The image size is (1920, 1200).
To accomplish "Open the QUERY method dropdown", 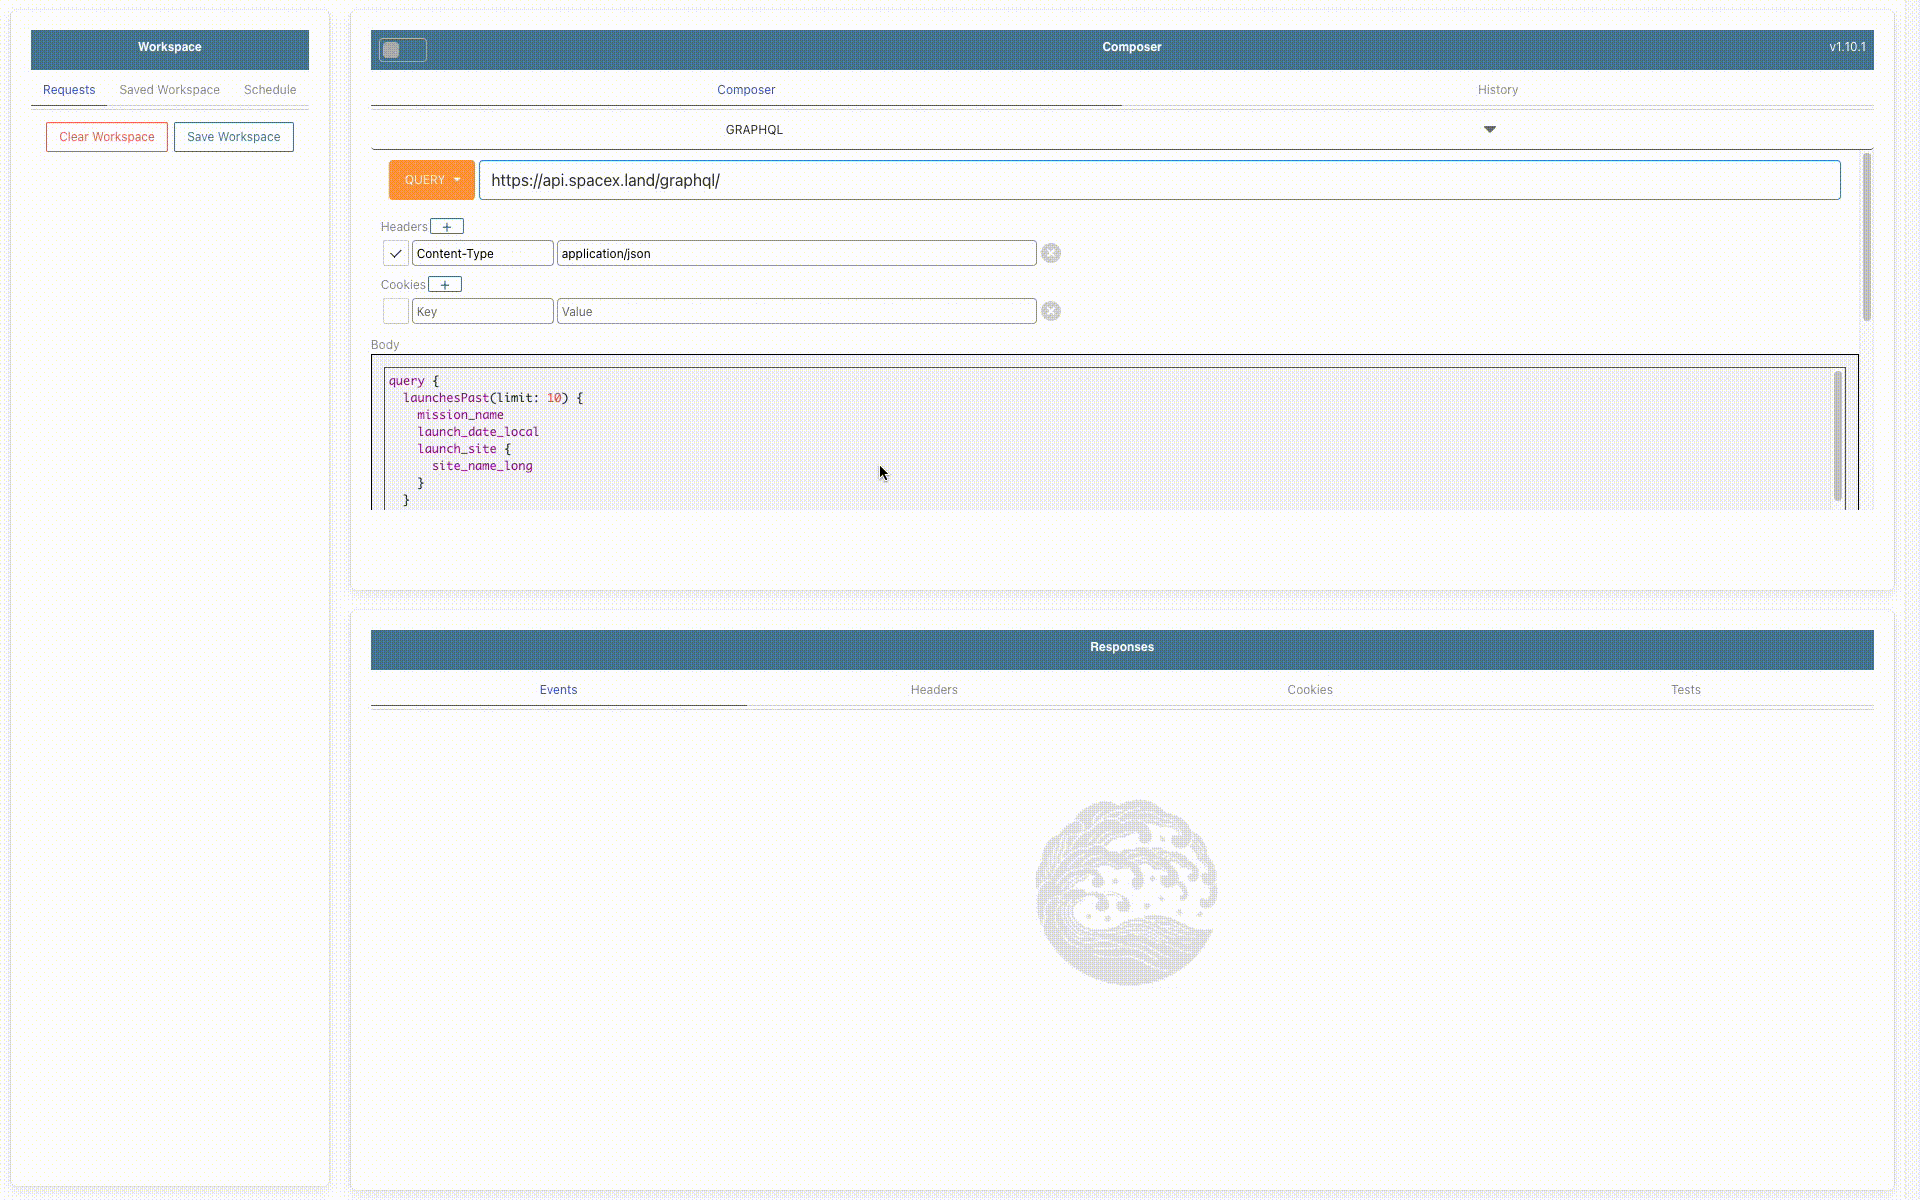I will [431, 180].
